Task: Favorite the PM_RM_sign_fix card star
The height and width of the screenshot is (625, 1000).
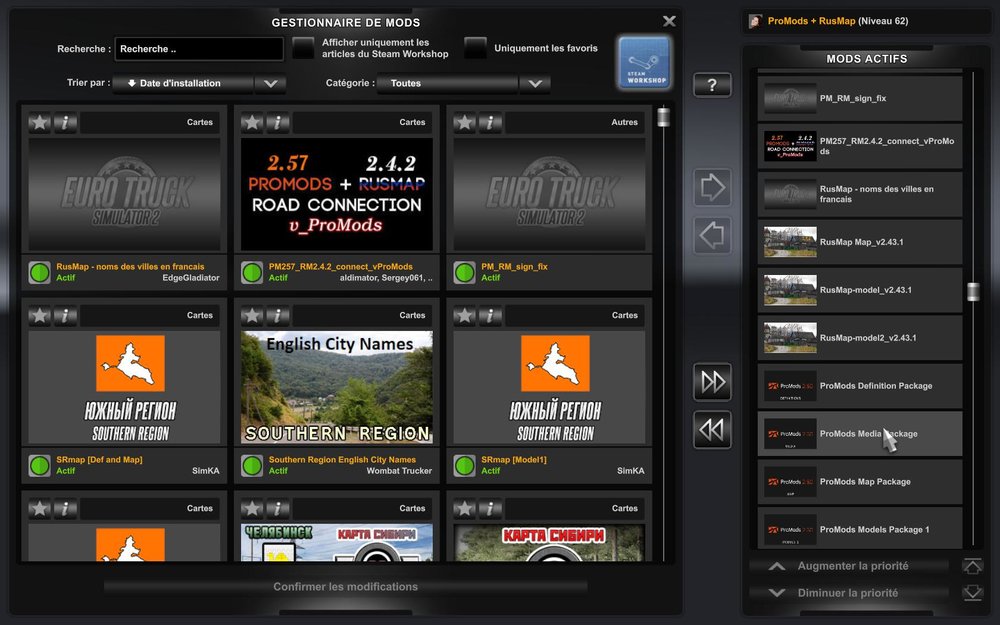Action: tap(464, 122)
